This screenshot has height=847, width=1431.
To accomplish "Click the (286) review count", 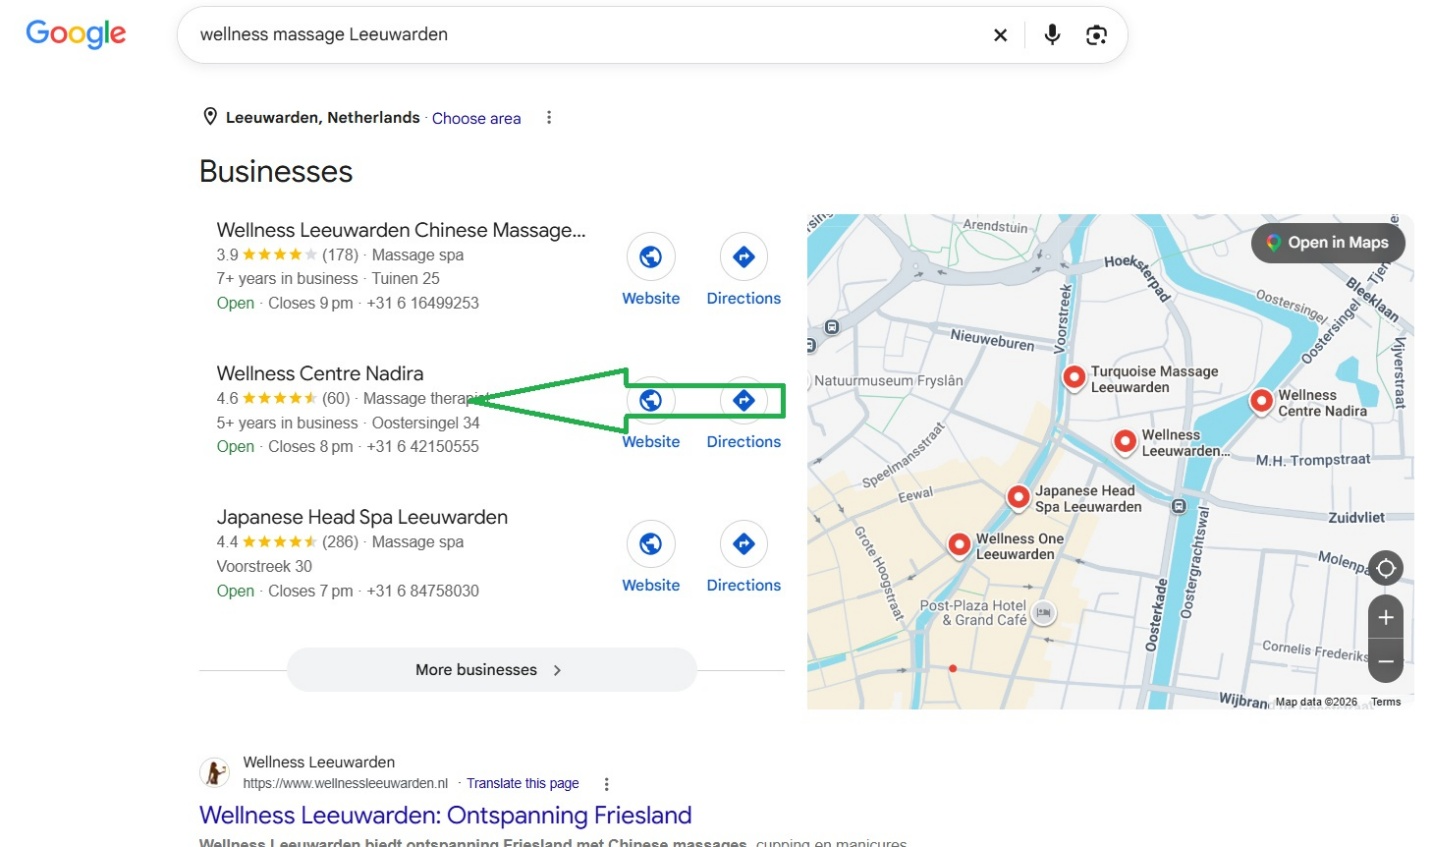I will [340, 542].
